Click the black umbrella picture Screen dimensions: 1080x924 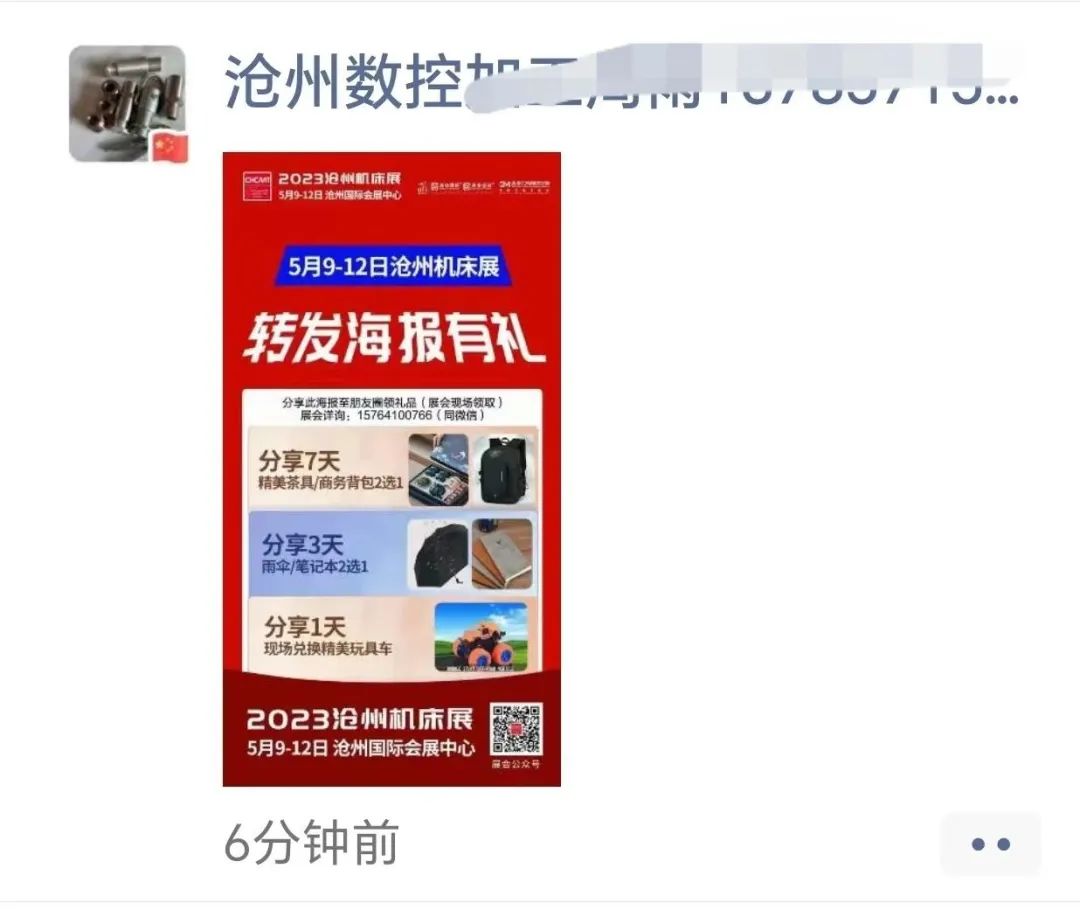[x=438, y=555]
